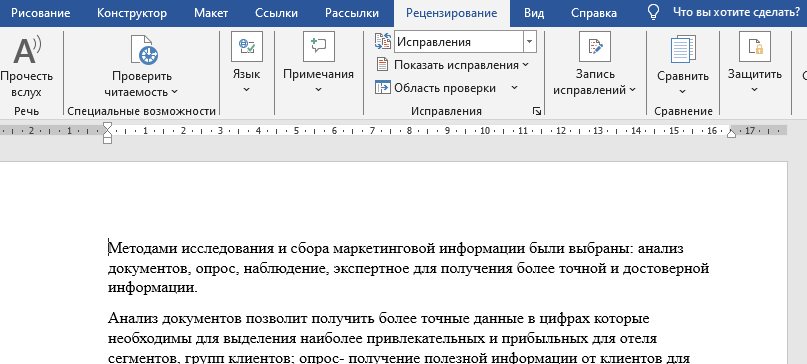This screenshot has width=807, height=364.
Task: Switch to the Макет tab
Action: (211, 13)
